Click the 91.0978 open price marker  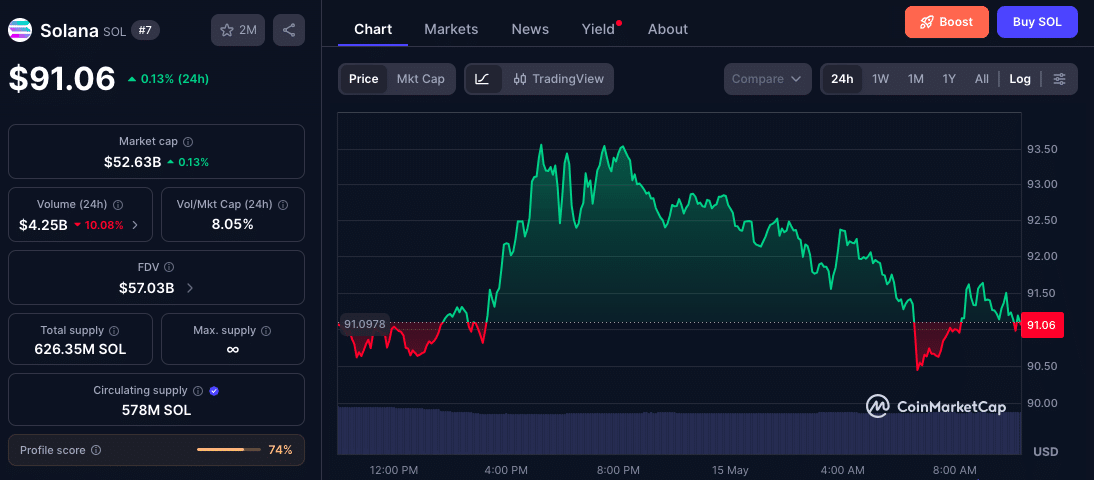coord(364,324)
